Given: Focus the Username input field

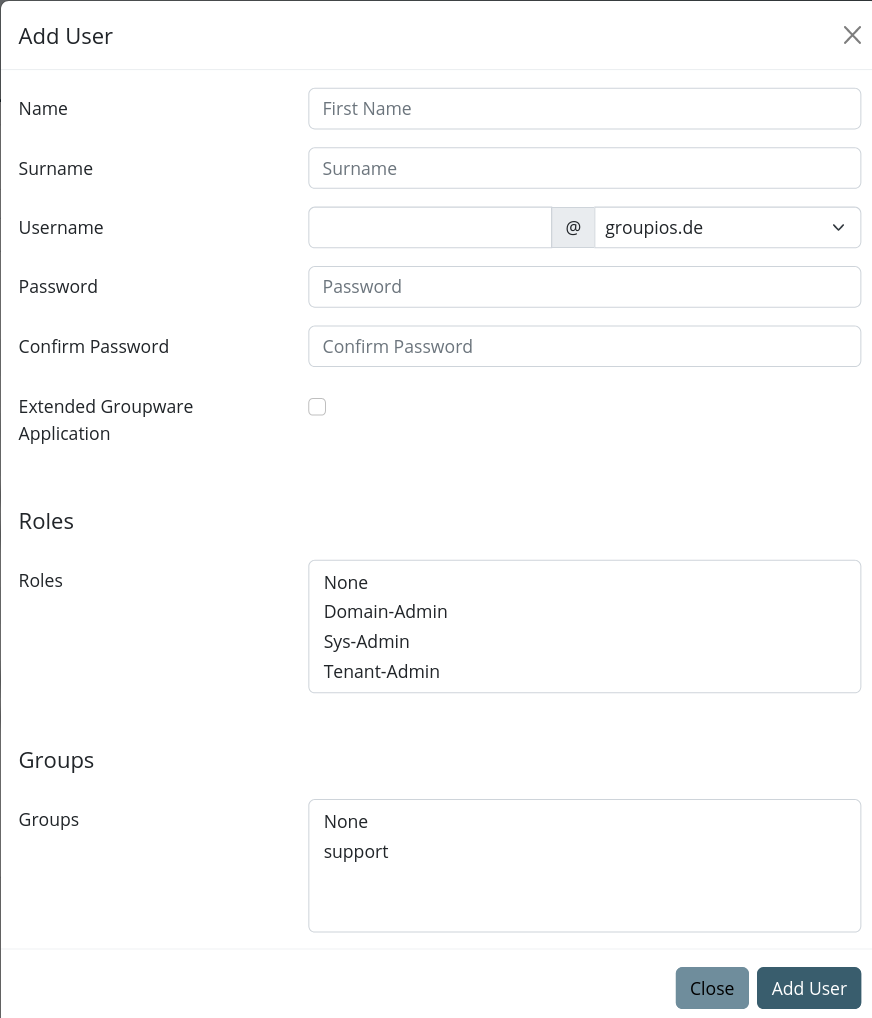Looking at the screenshot, I should tap(430, 227).
